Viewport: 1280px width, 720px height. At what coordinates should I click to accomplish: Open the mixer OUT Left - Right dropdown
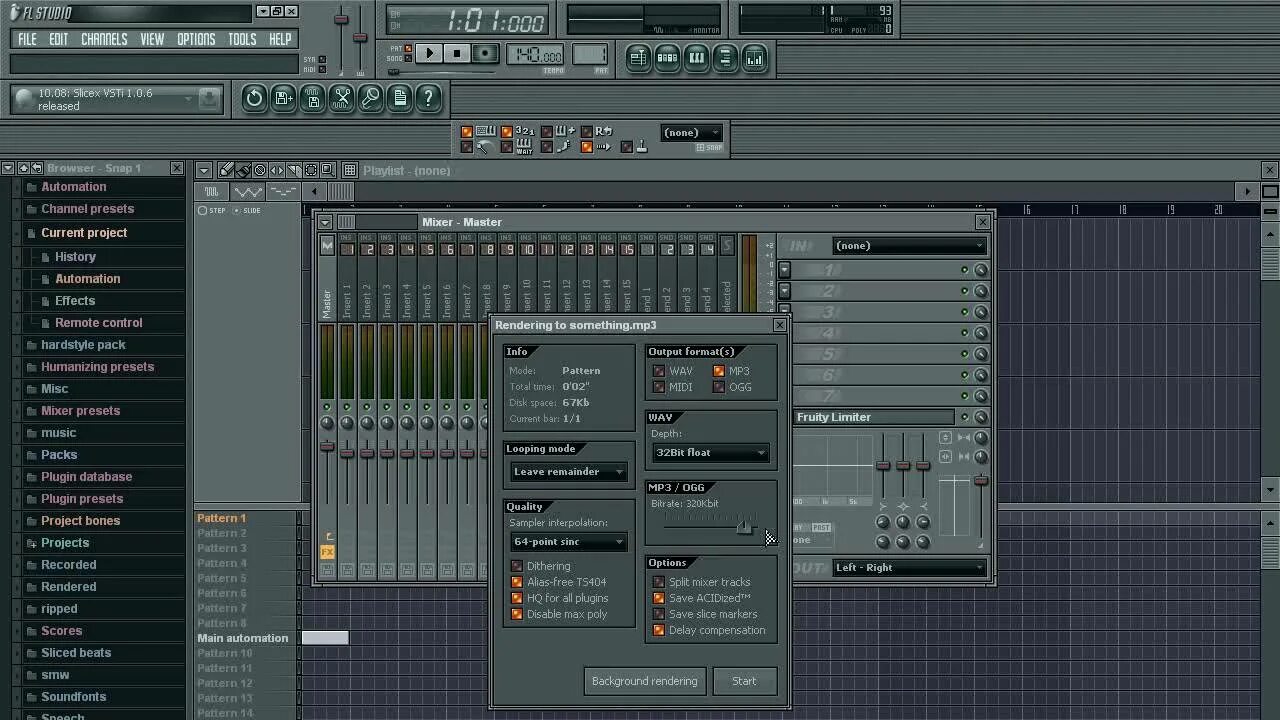(909, 568)
